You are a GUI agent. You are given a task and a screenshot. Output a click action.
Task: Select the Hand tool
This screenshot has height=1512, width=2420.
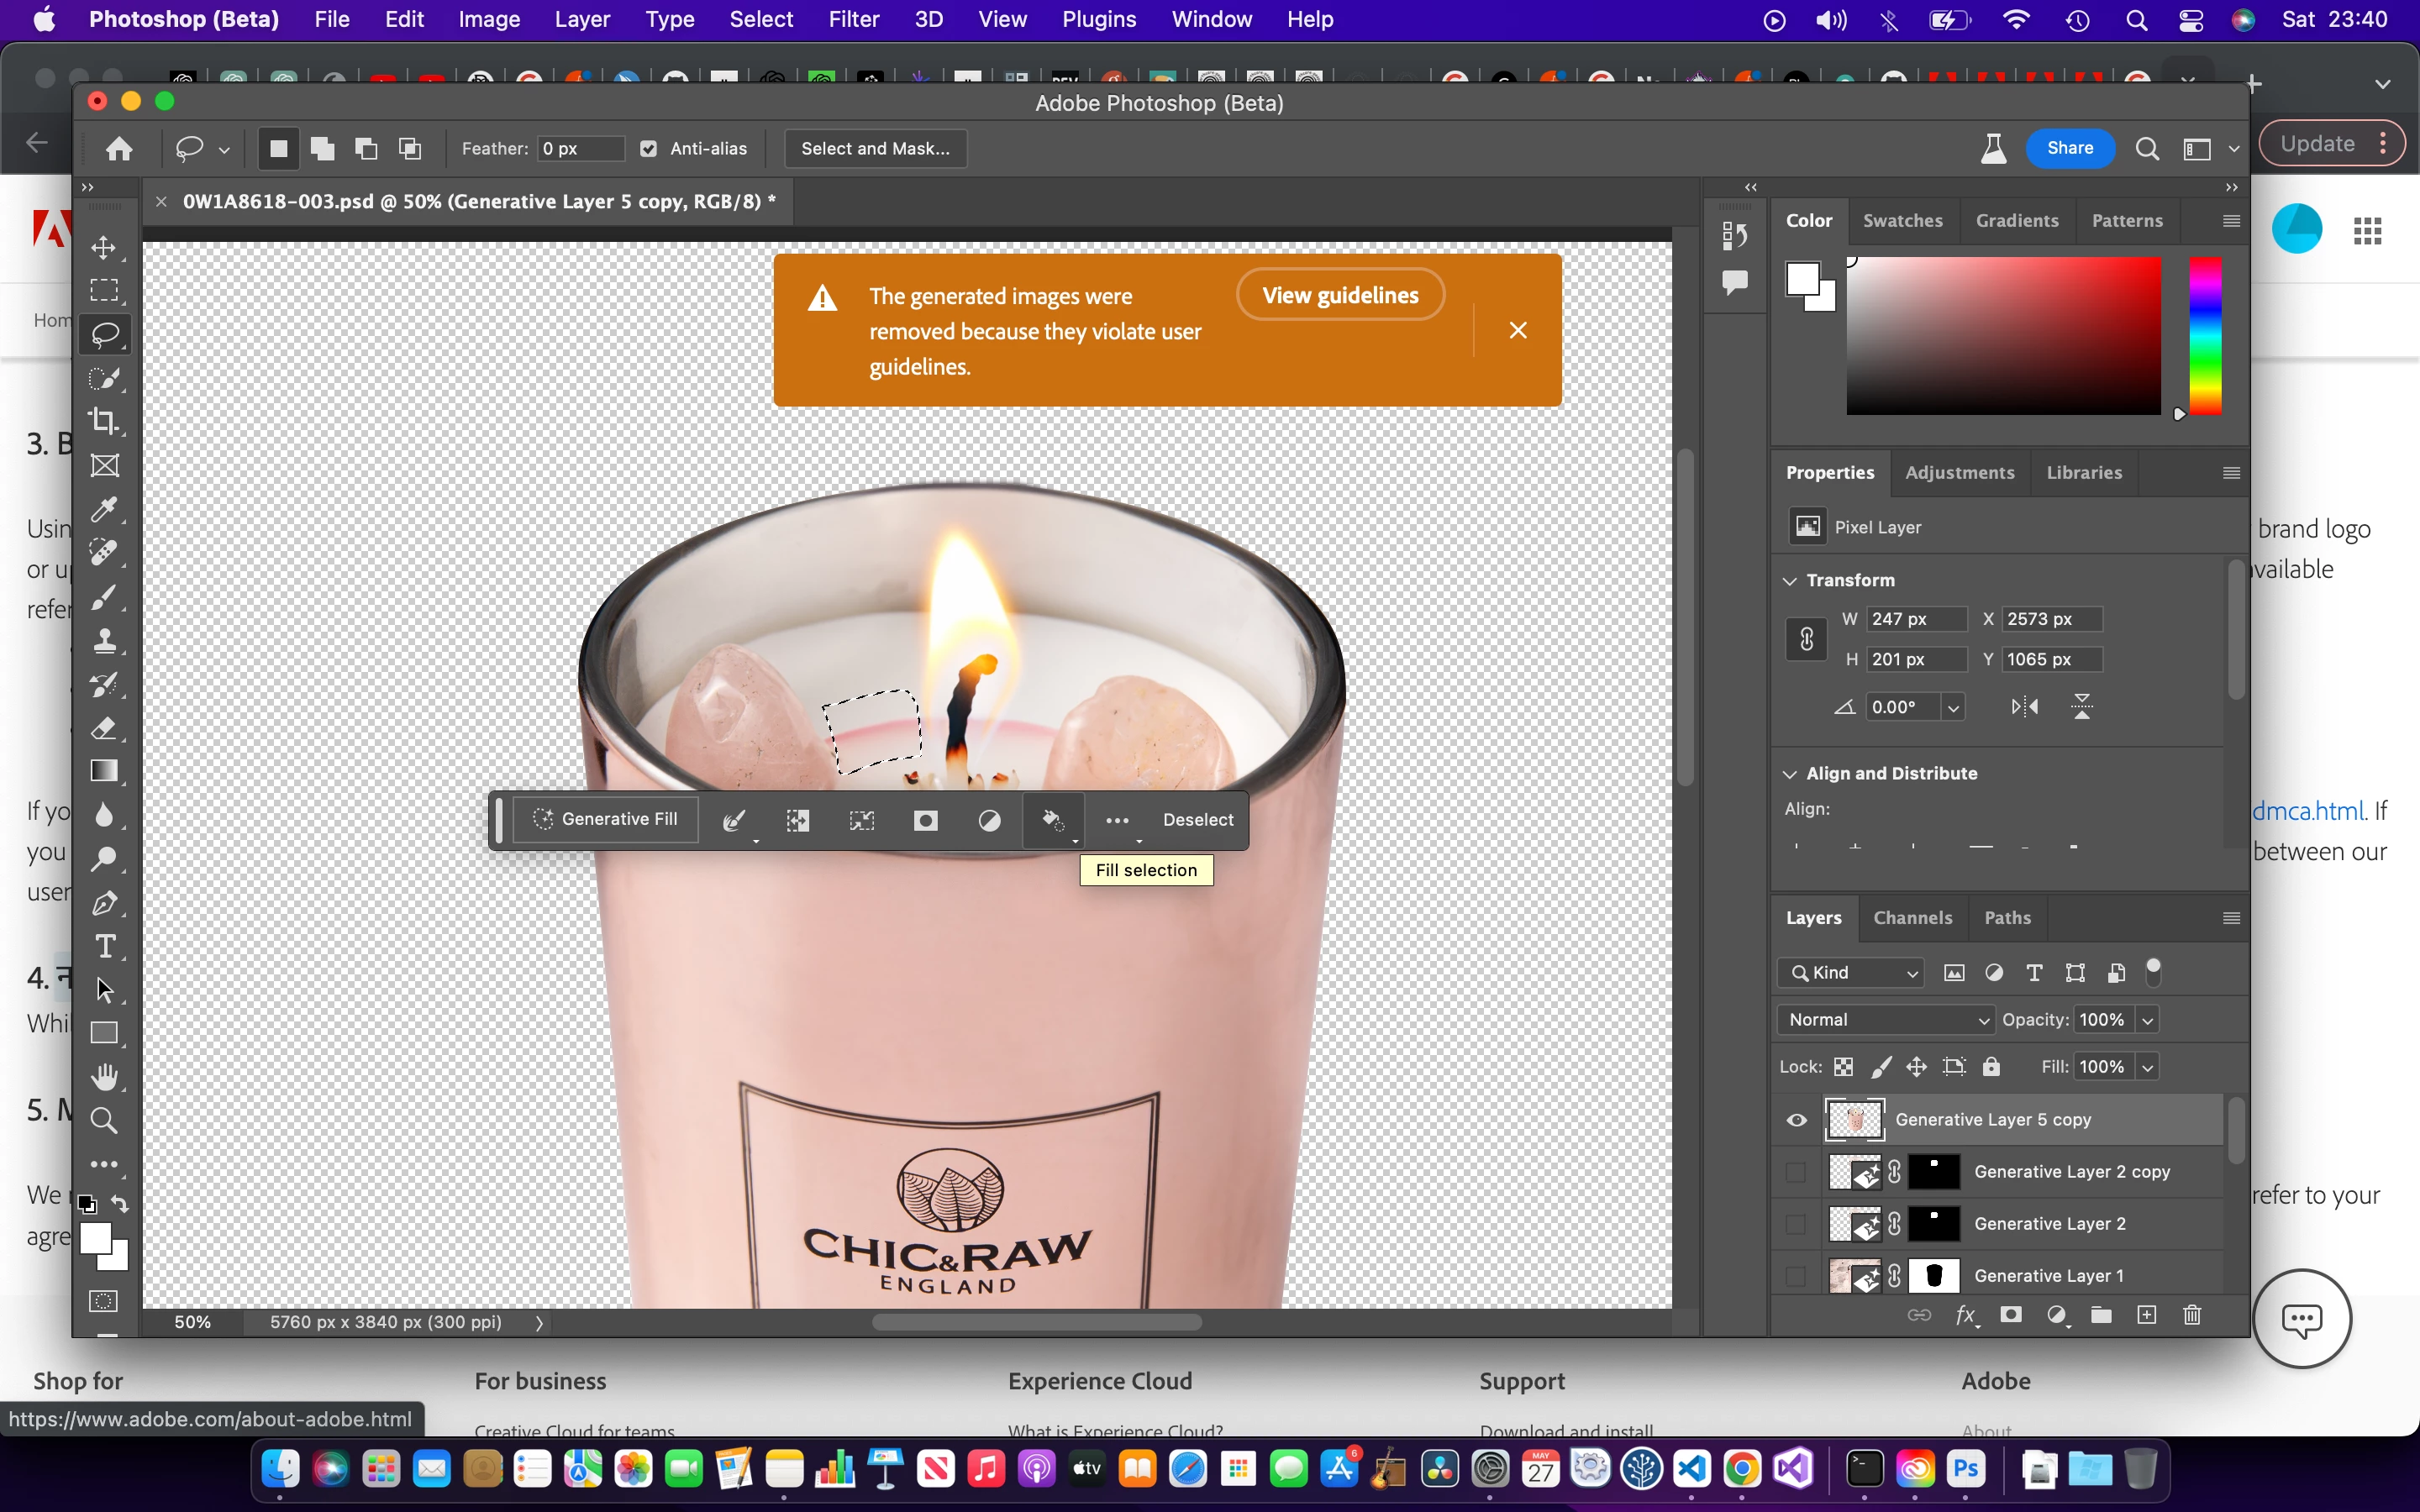[104, 1076]
